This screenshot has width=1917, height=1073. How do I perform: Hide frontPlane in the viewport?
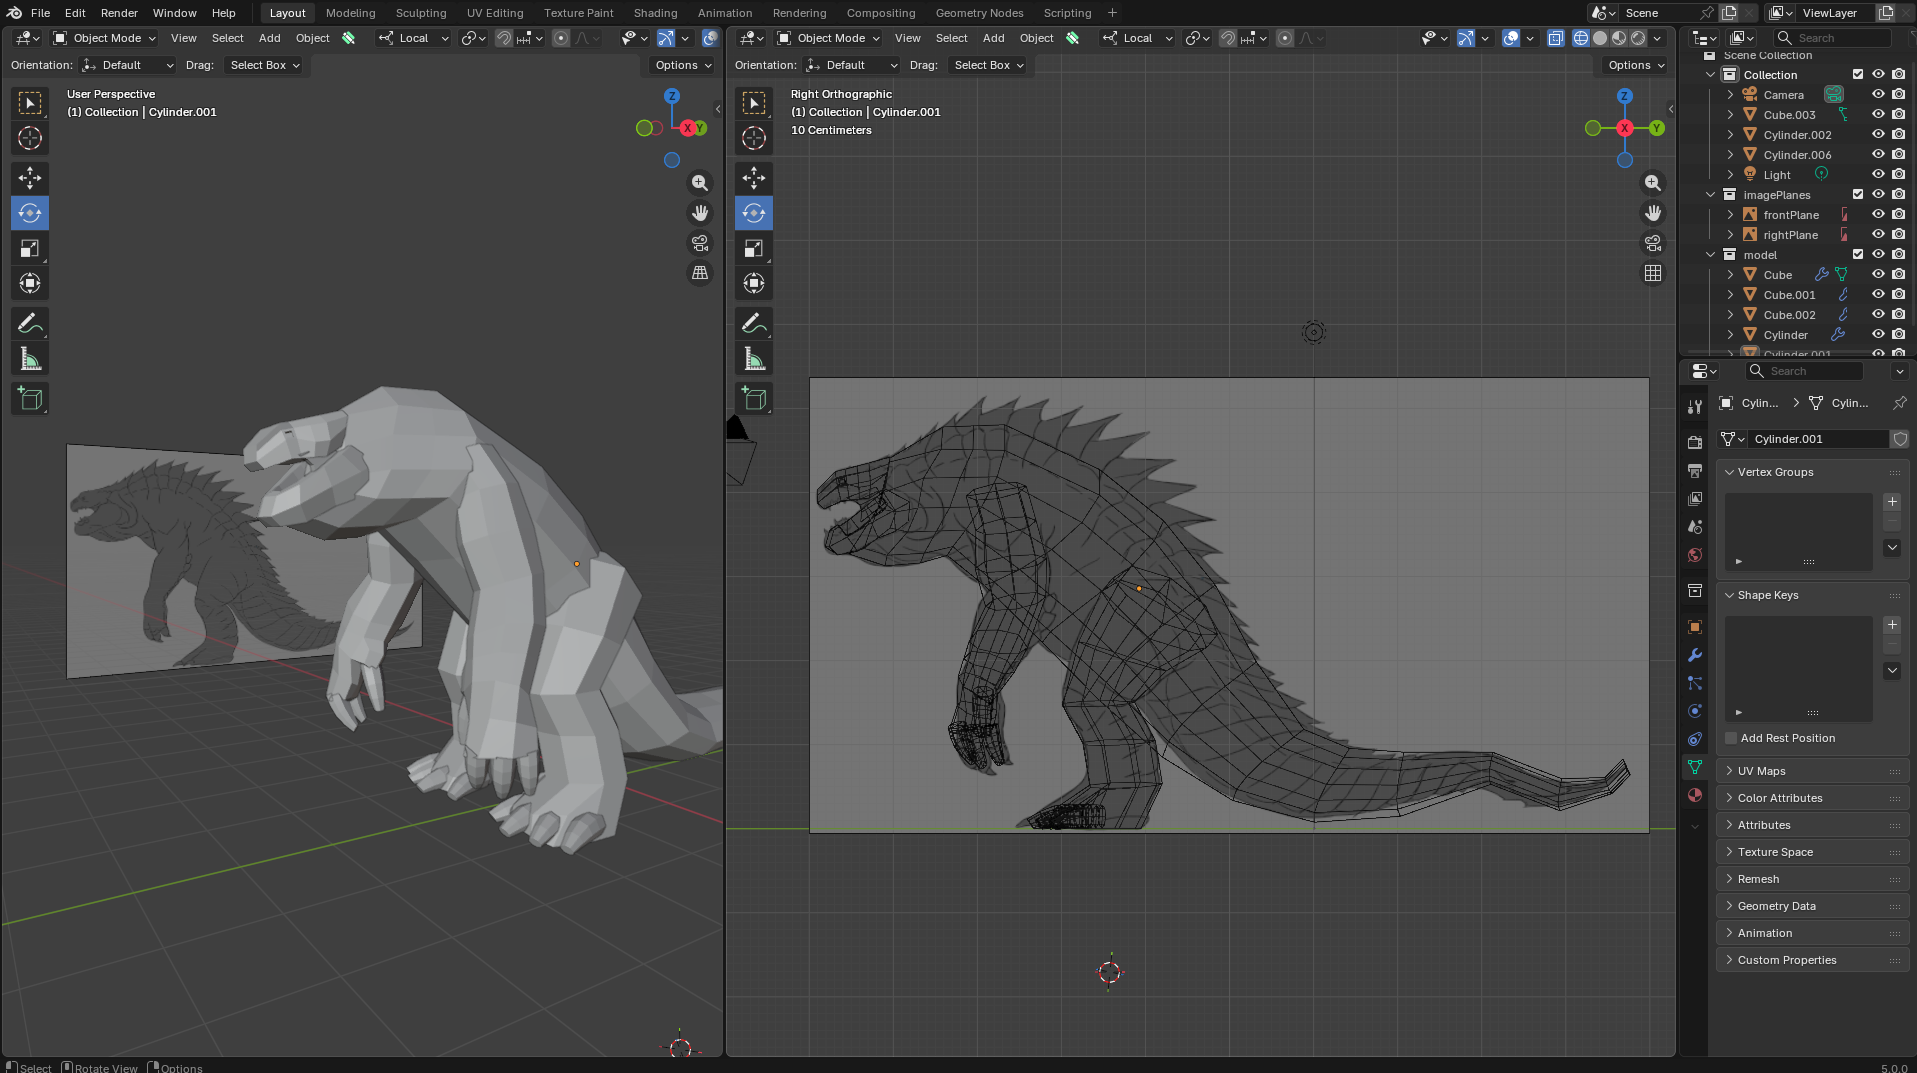coord(1878,214)
